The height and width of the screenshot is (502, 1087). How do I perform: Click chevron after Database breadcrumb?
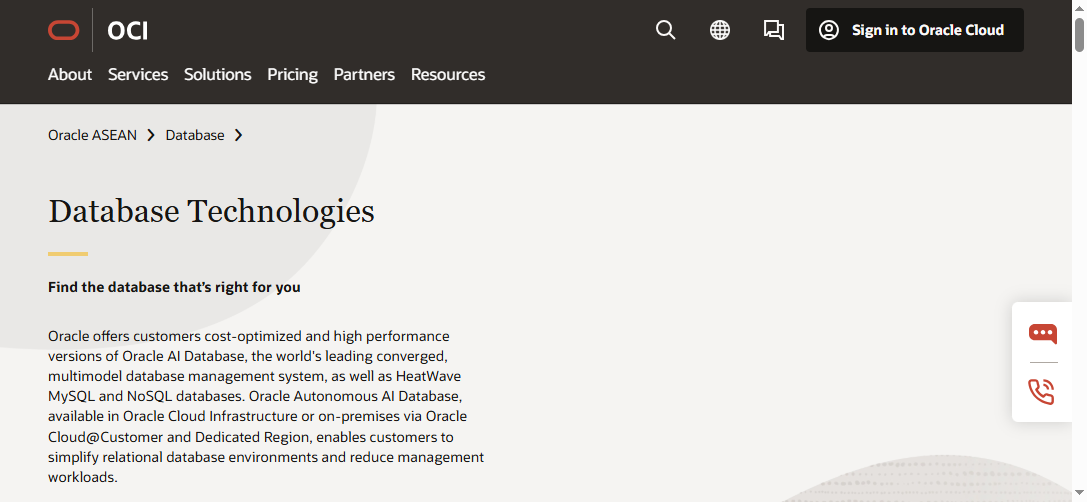click(239, 135)
